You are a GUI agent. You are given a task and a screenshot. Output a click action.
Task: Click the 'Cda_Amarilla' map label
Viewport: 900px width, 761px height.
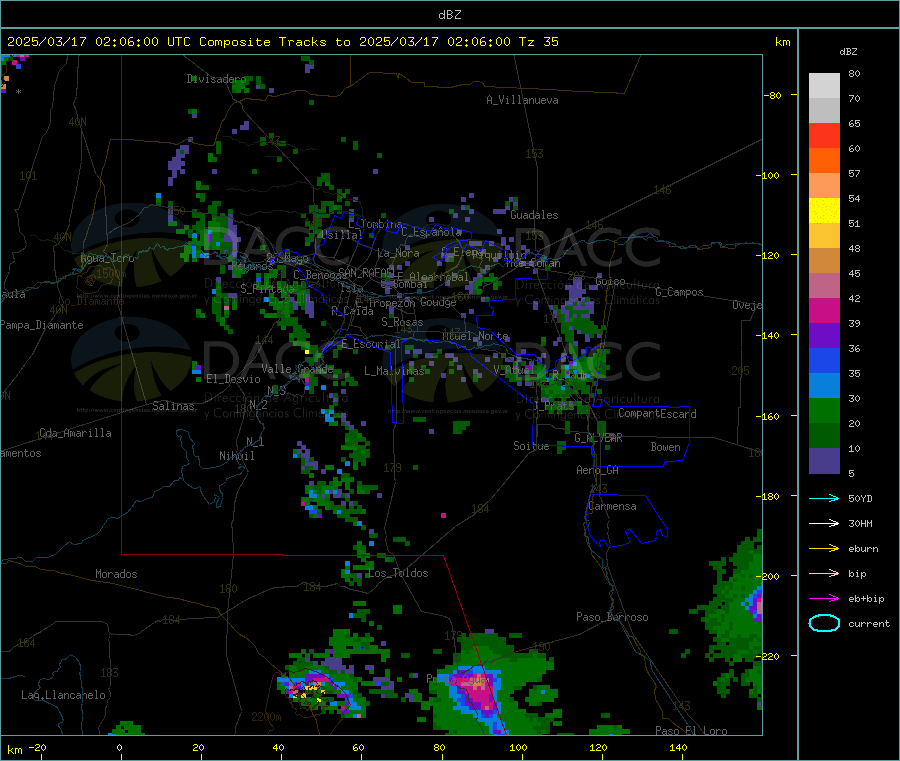coord(75,433)
